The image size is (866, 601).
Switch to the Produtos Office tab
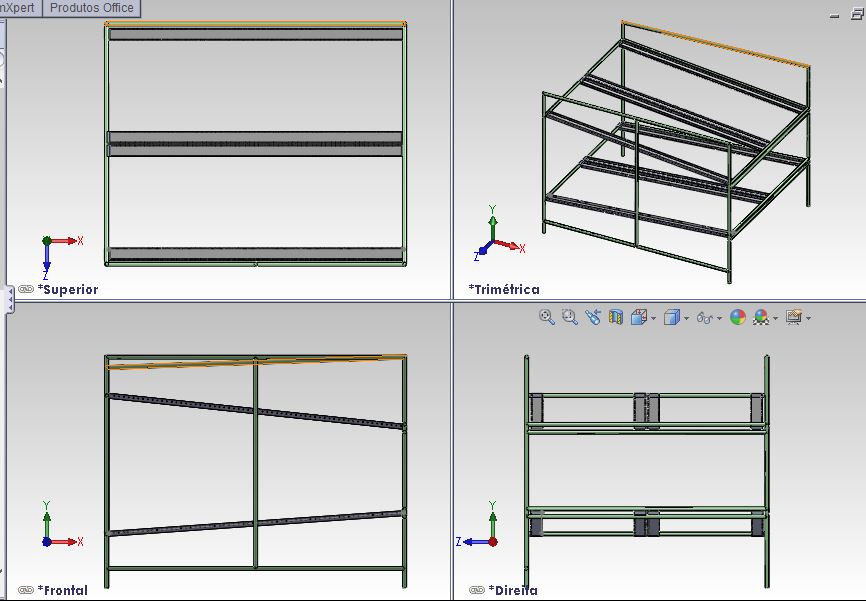pyautogui.click(x=91, y=7)
